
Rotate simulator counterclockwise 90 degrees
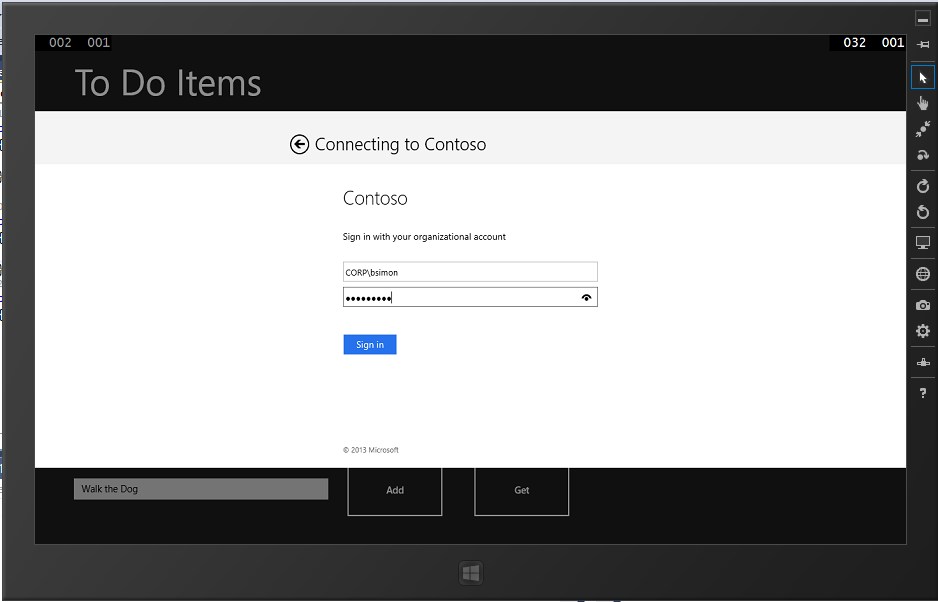click(x=922, y=212)
